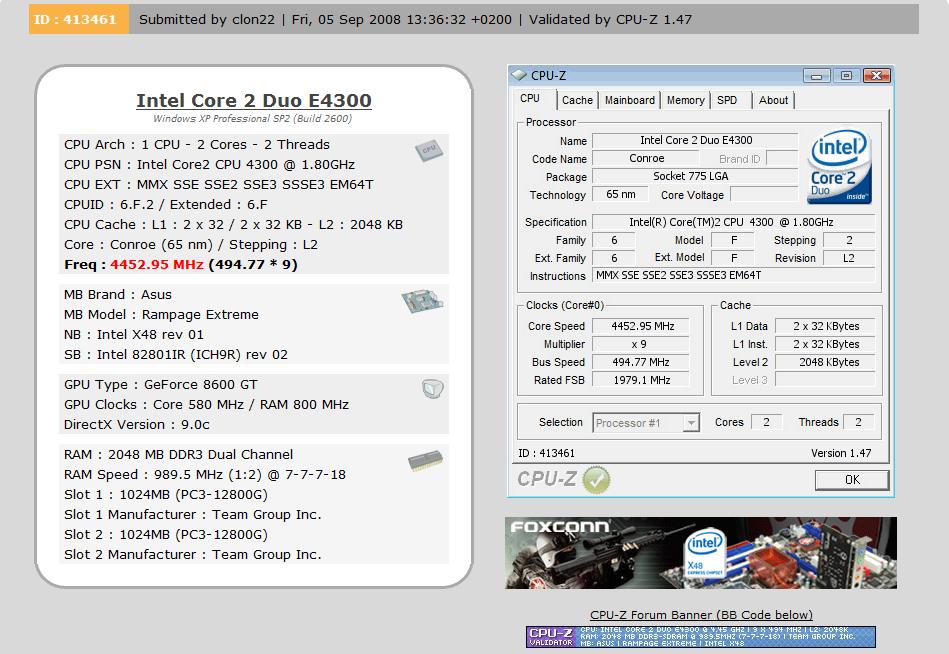The image size is (949, 654).
Task: Click the Package Socket 775 LGA field
Action: coord(695,177)
